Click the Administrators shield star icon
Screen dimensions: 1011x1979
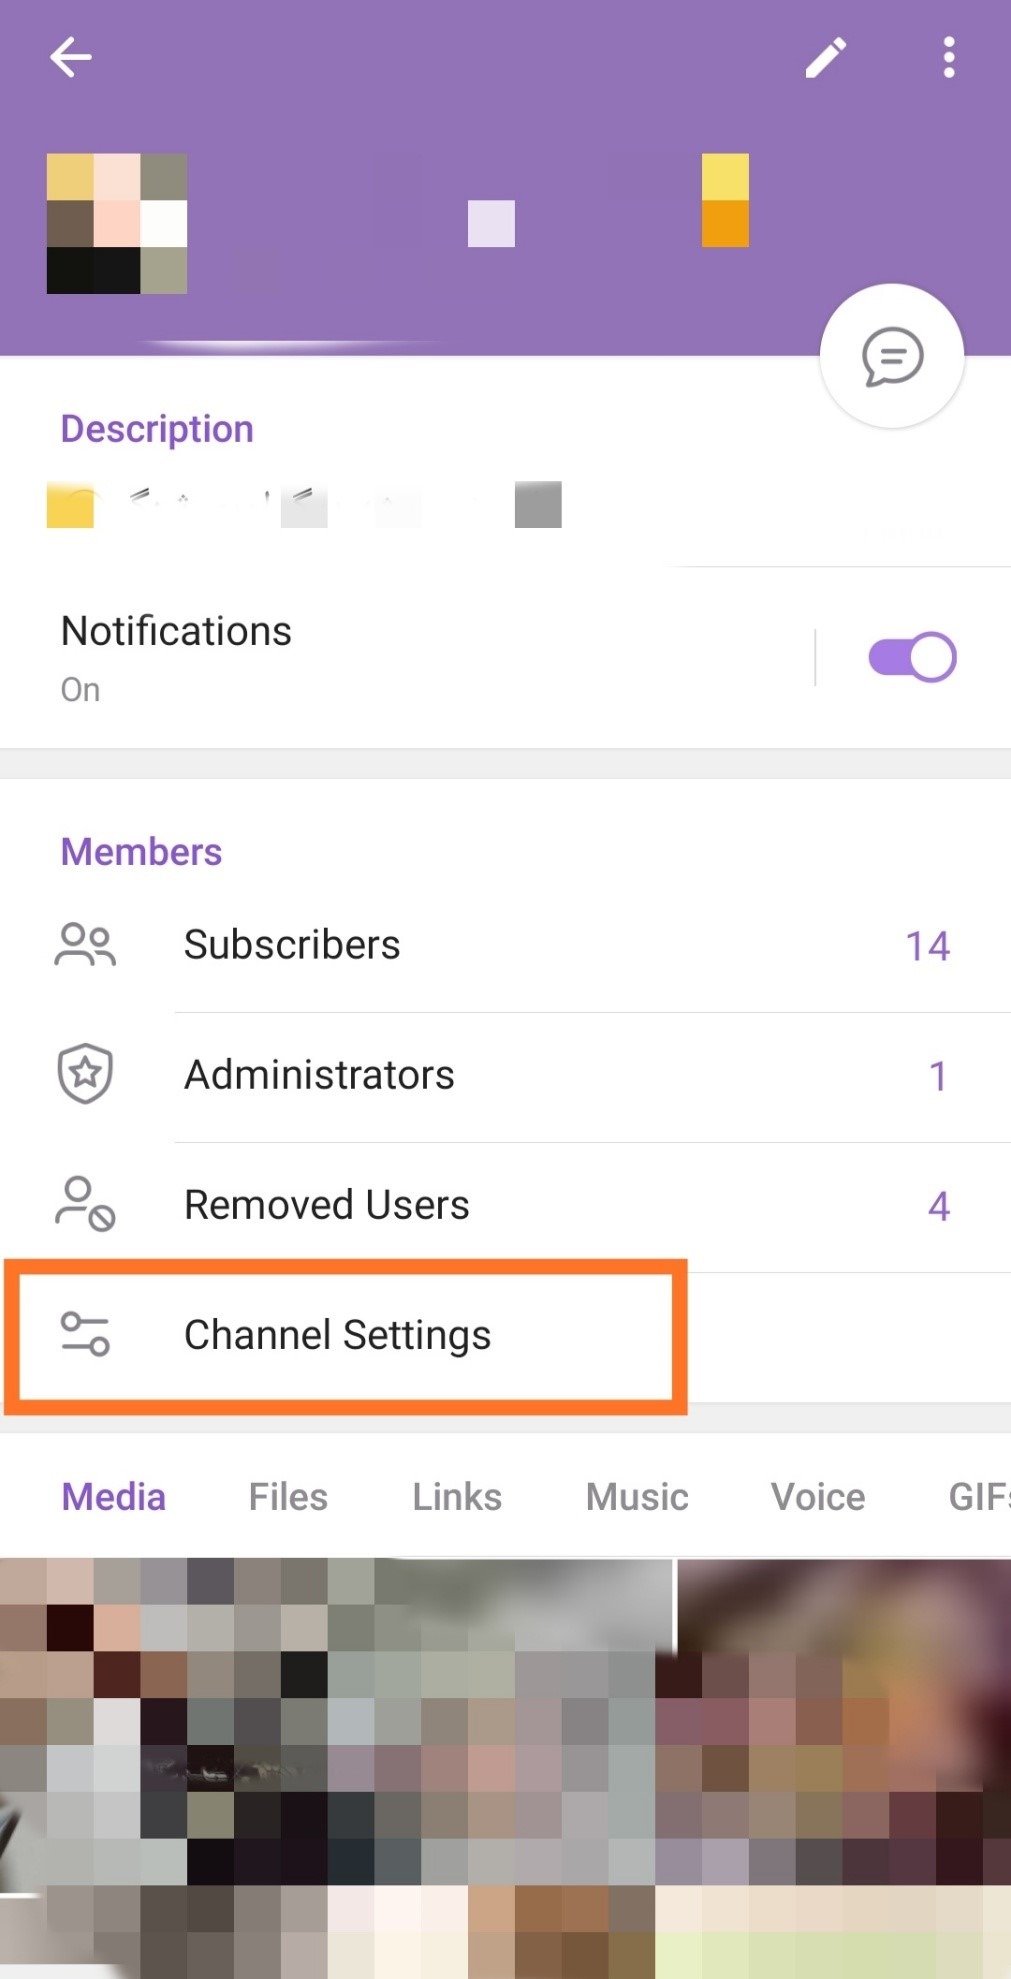85,1074
